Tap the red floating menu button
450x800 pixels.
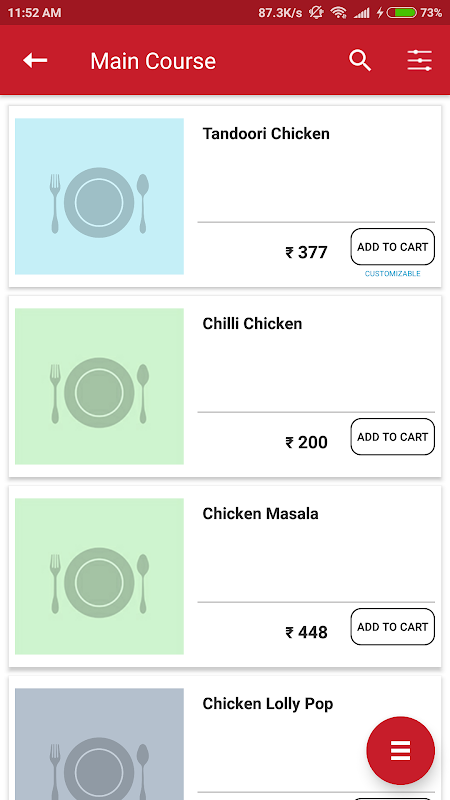pos(401,751)
